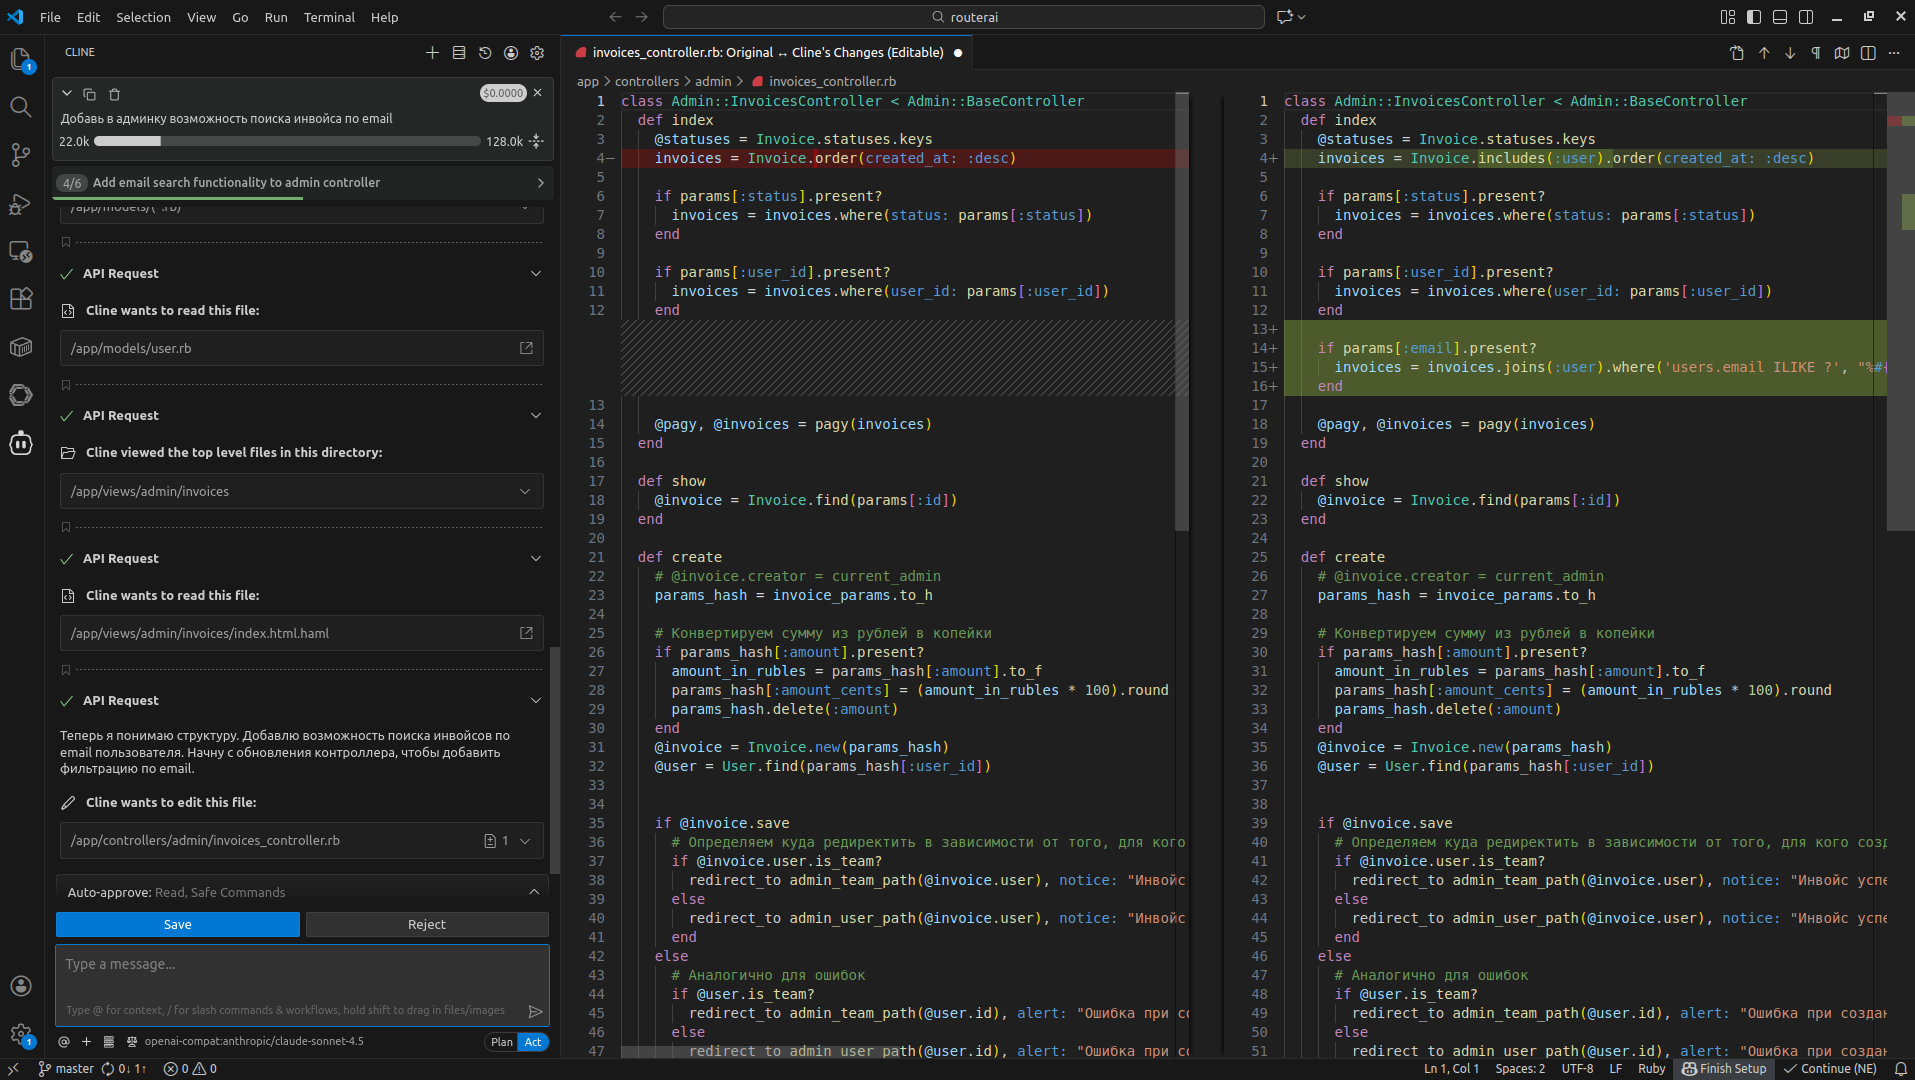The image size is (1915, 1080).
Task: Switch Cline to Plan mode
Action: pos(500,1042)
